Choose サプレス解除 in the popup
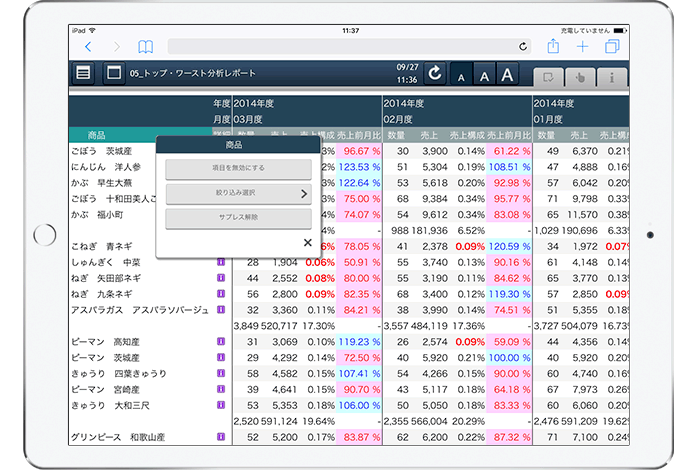Screen dimensions: 699x470 (x=238, y=218)
